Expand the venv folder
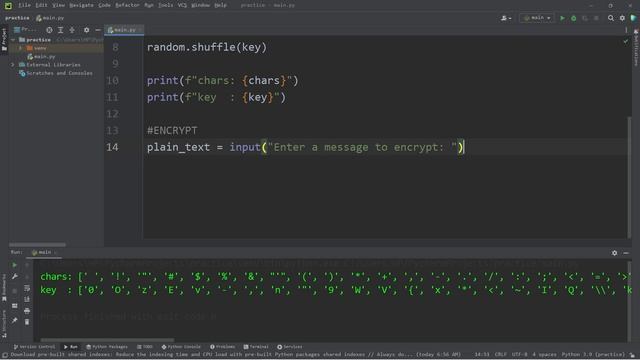The width and height of the screenshot is (640, 360). [20, 48]
